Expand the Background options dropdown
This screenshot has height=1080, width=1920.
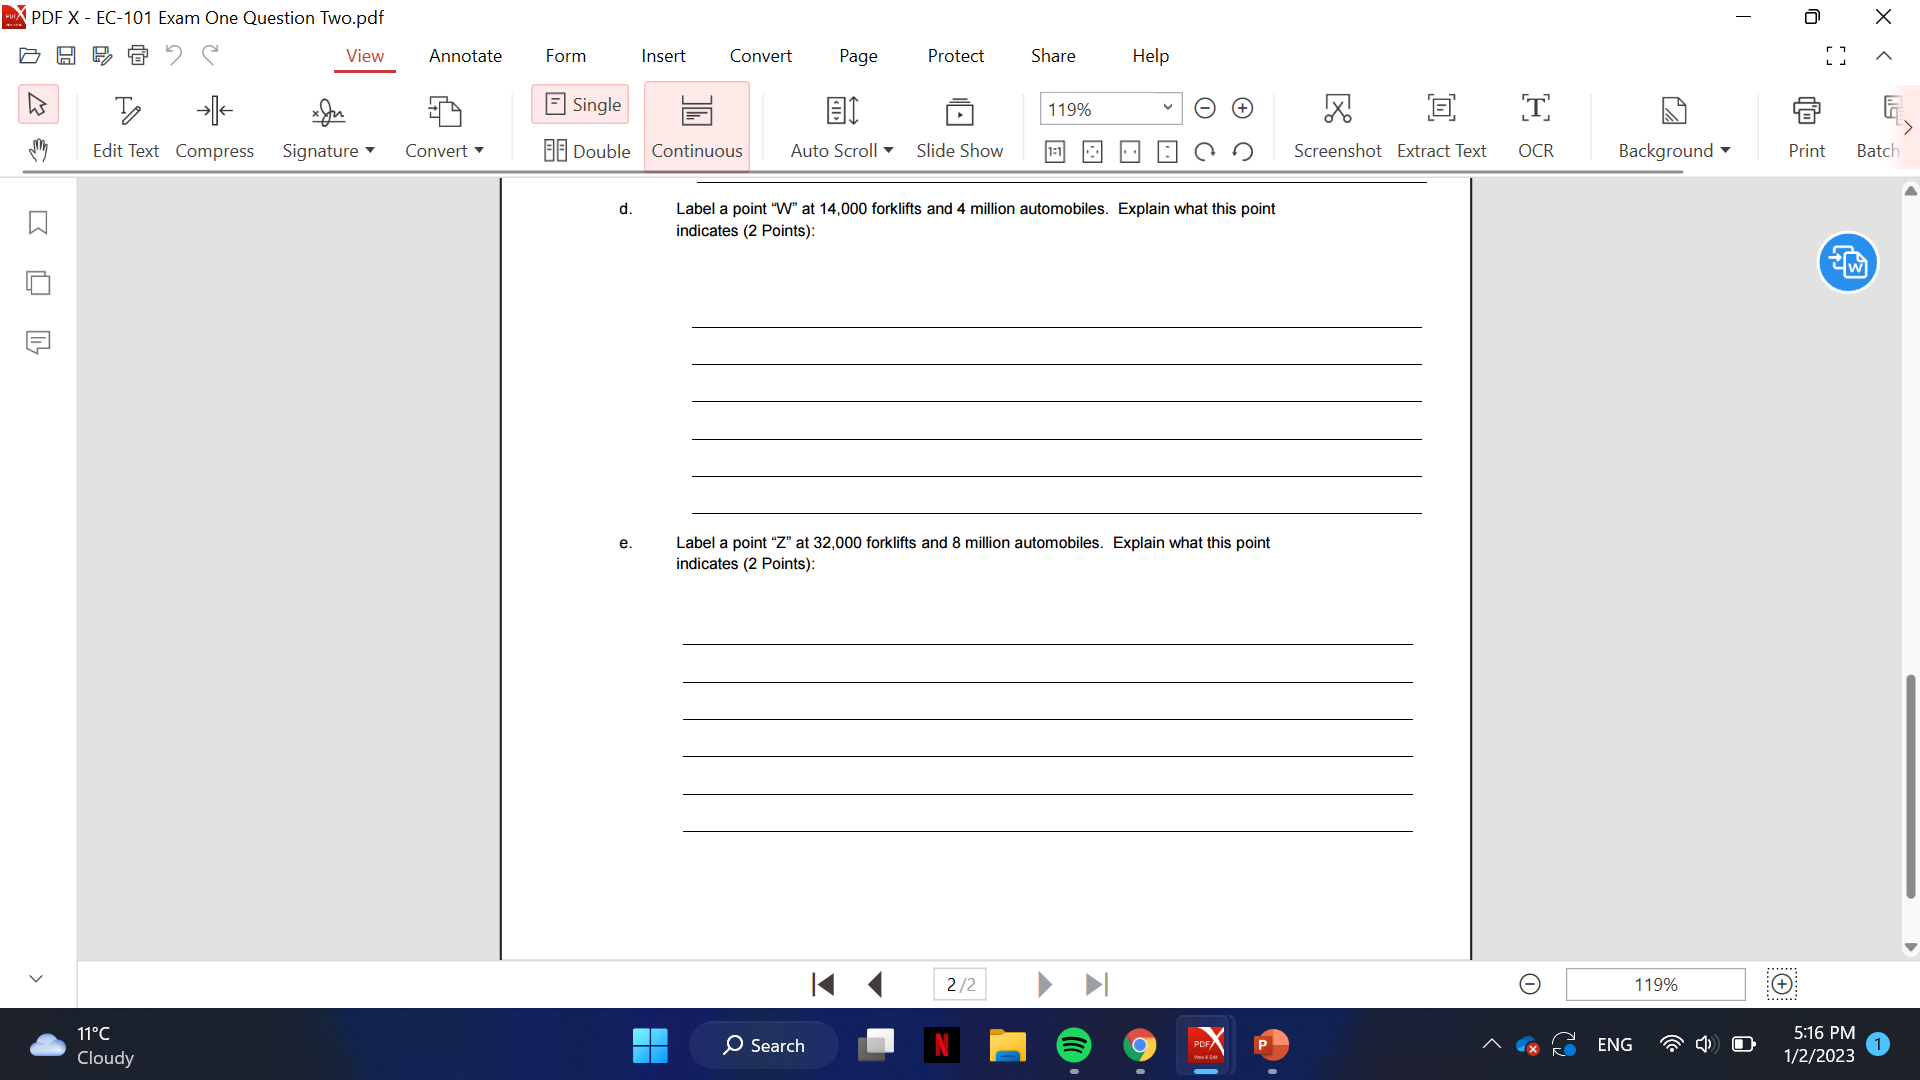[x=1725, y=150]
